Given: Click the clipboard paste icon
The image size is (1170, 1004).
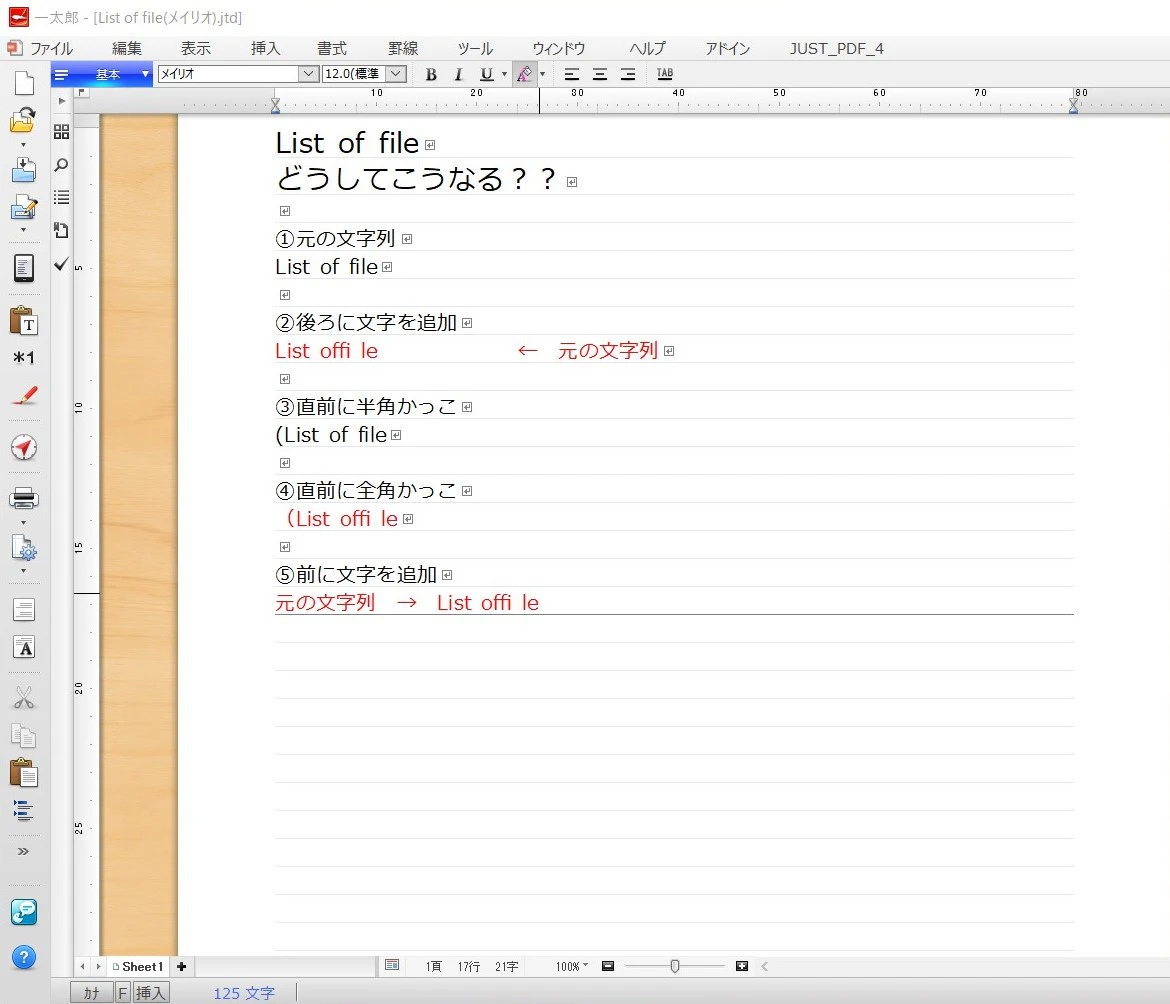Looking at the screenshot, I should coord(24,773).
